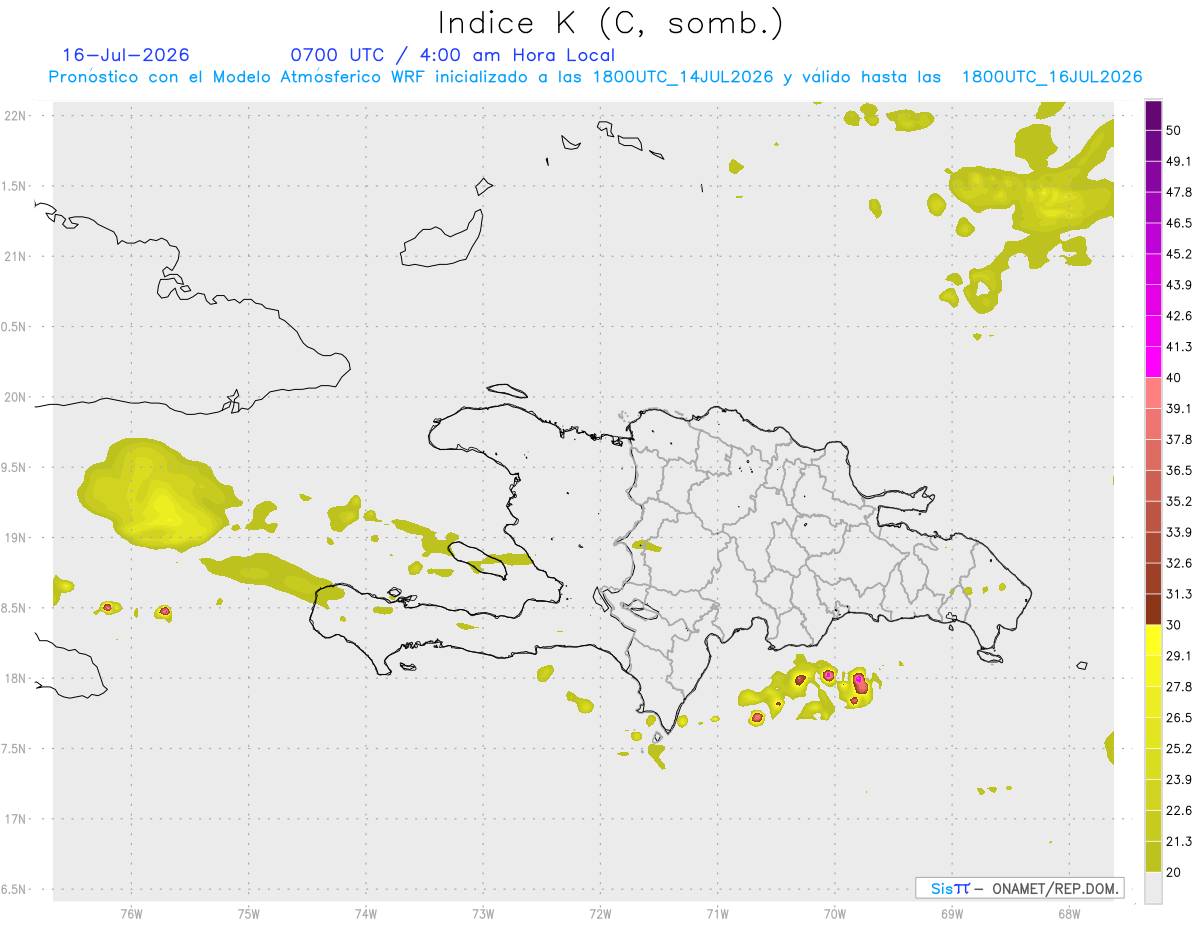The image size is (1200, 927).
Task: Click the latitude label '20N'
Action: tap(17, 397)
